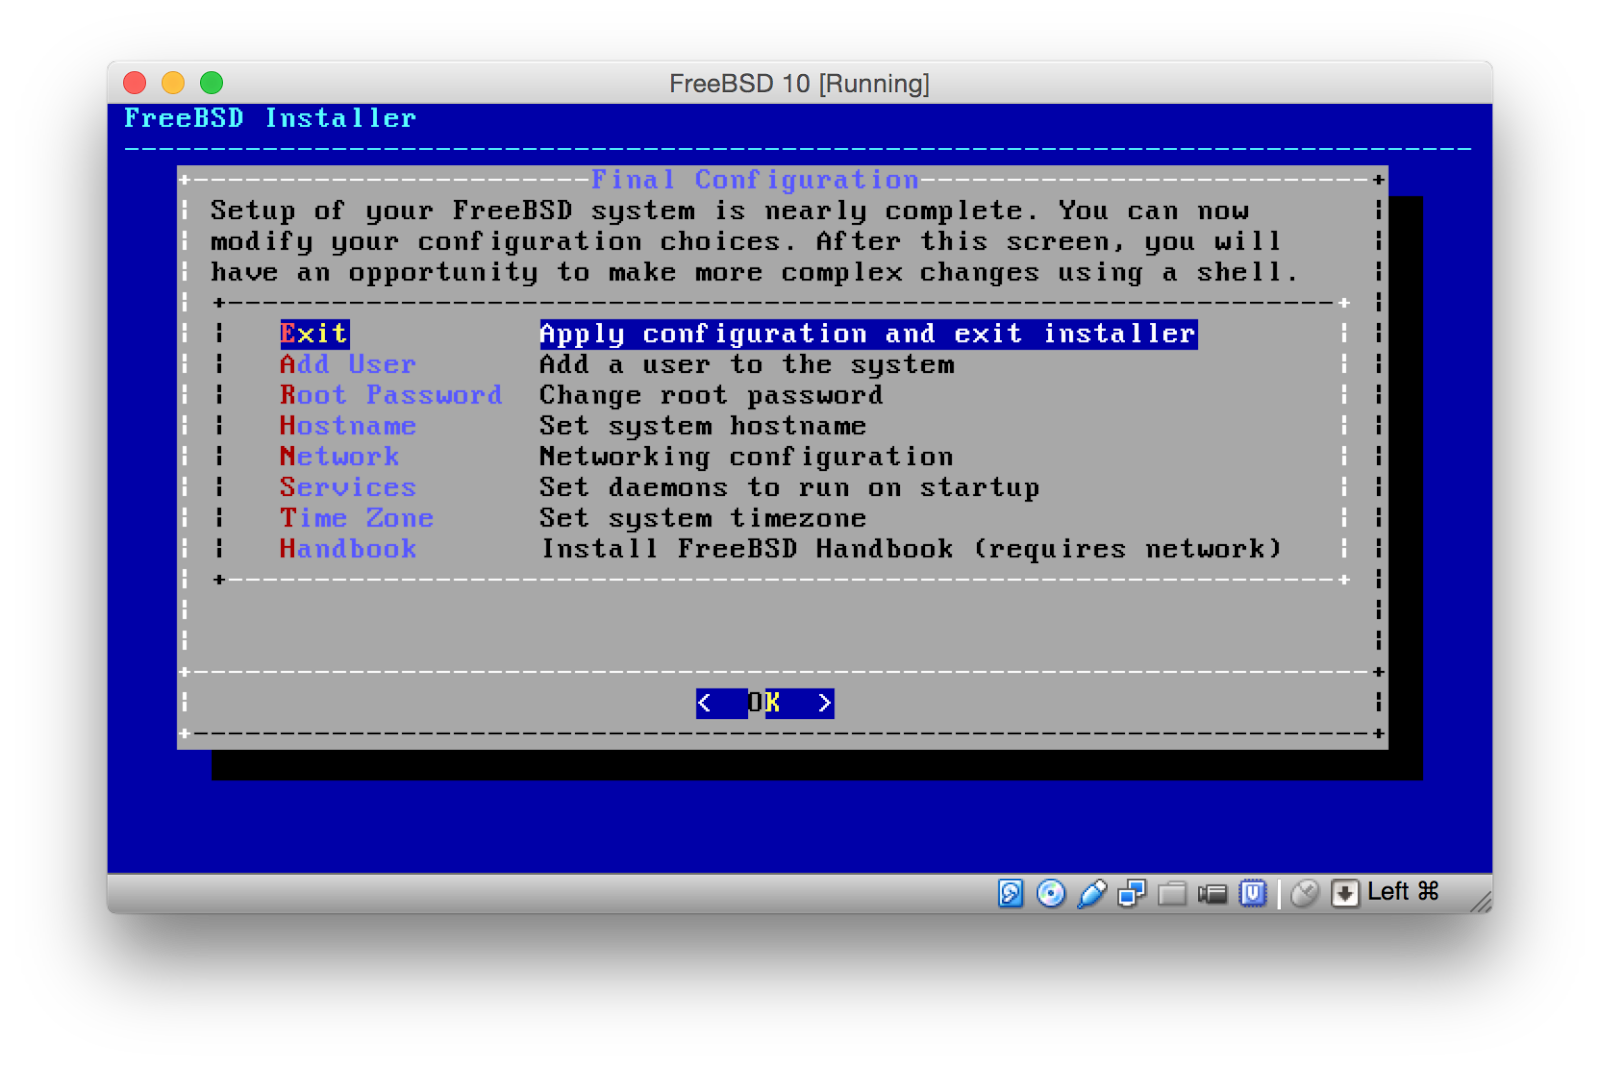The image size is (1600, 1067).
Task: Select Handbook to install FreeBSD Handbook
Action: tap(348, 548)
